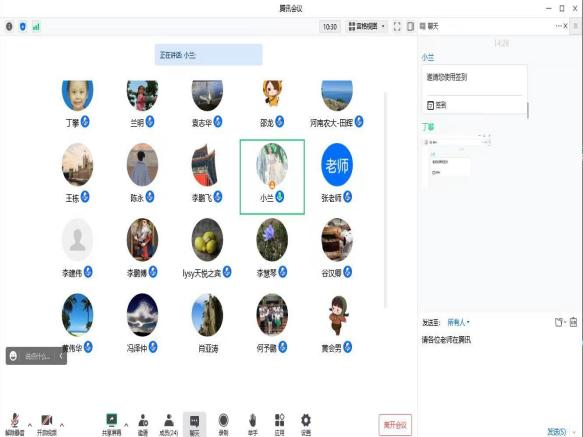Send the chat message with 发送
583x437 pixels.
pos(557,431)
